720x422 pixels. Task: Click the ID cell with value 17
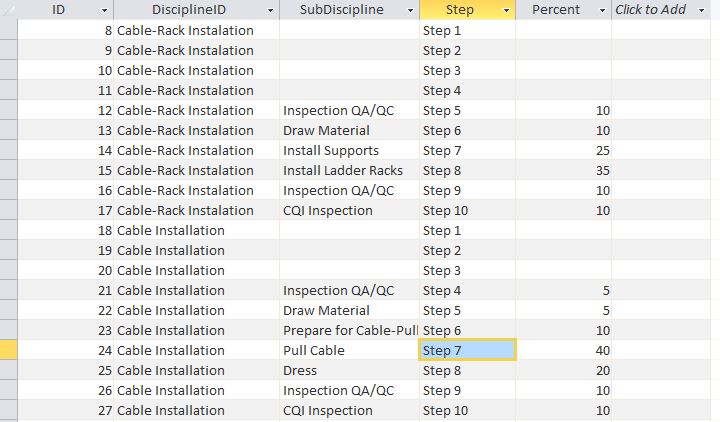66,210
